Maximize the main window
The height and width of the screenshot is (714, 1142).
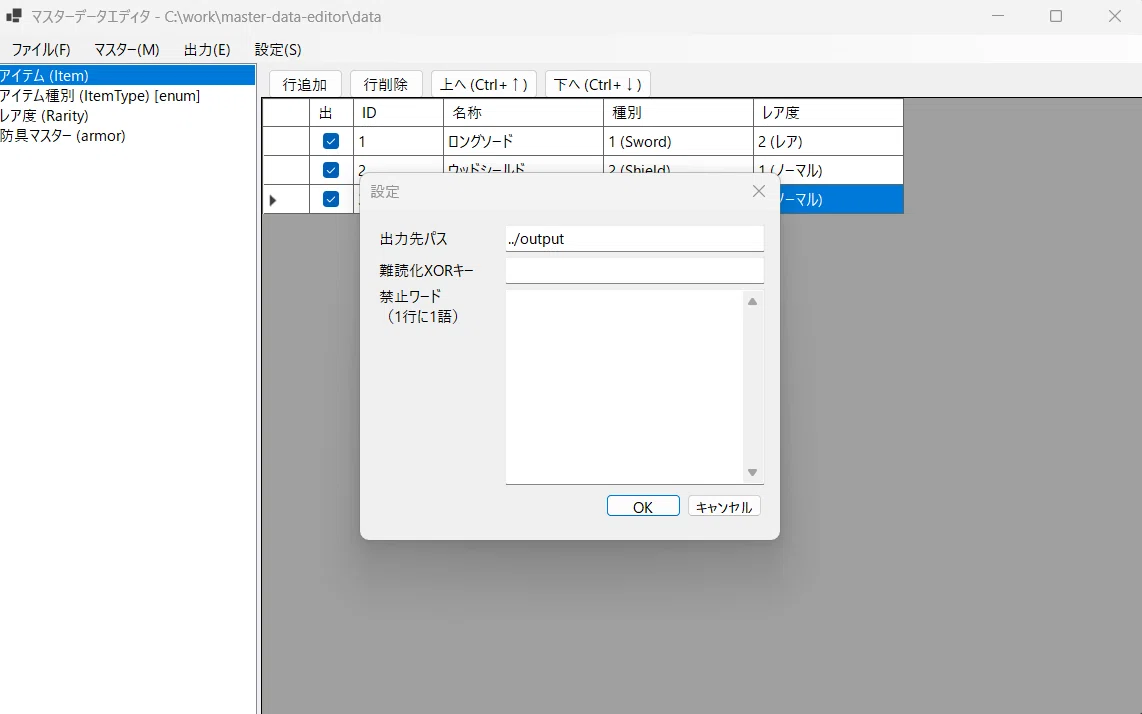point(1056,16)
